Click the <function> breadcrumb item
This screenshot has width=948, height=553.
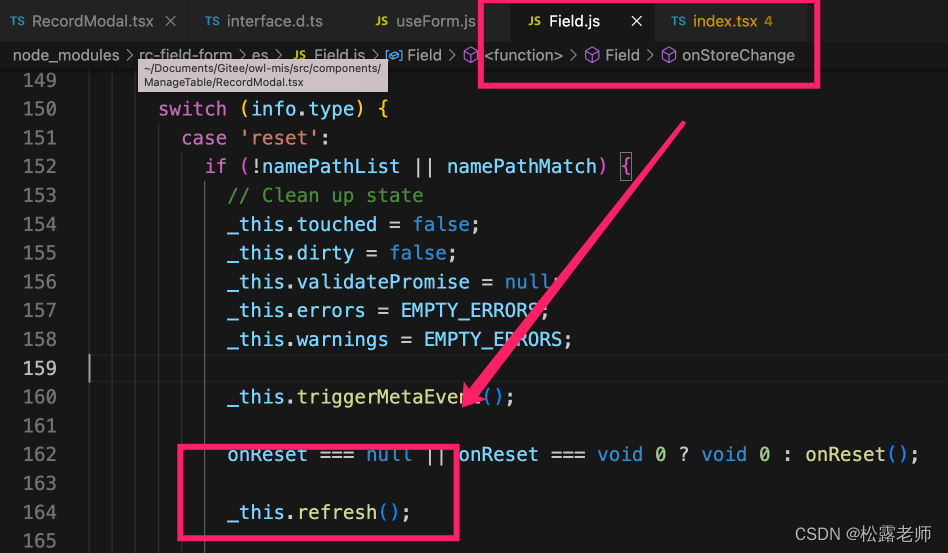[524, 56]
